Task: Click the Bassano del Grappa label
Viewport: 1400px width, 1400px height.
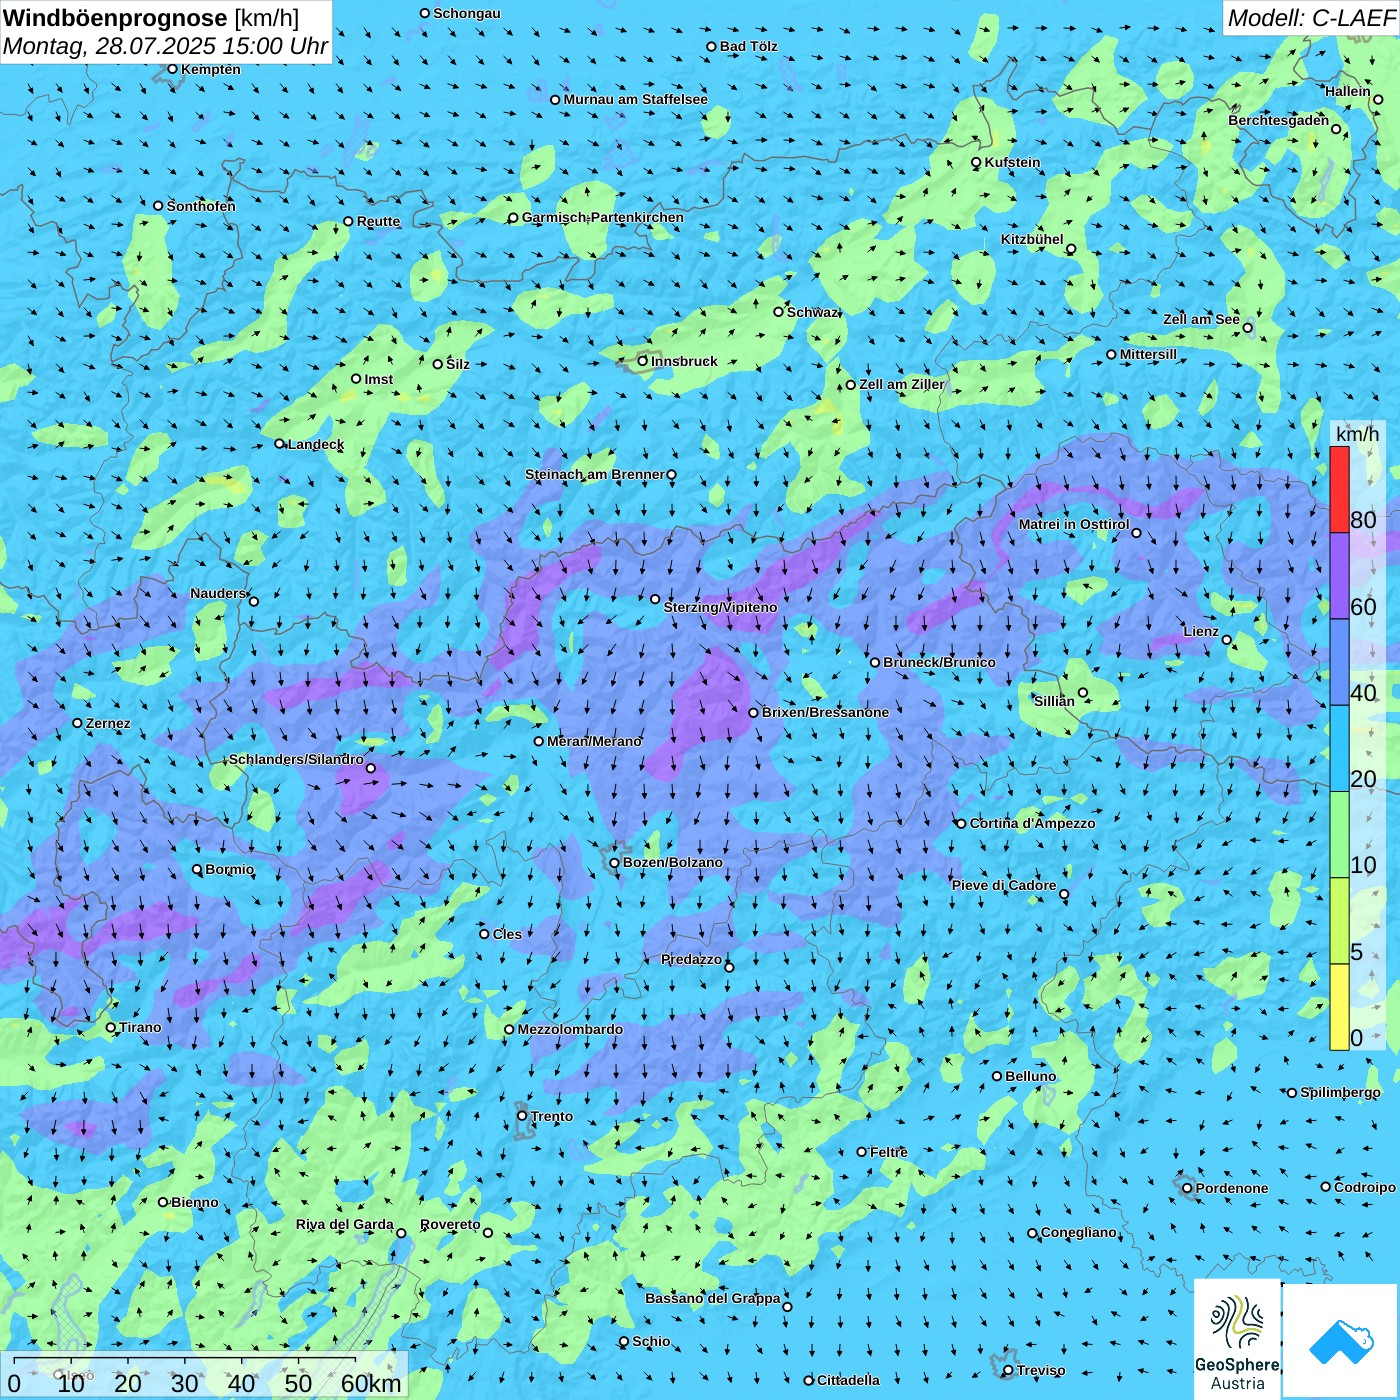Action: tap(713, 1298)
